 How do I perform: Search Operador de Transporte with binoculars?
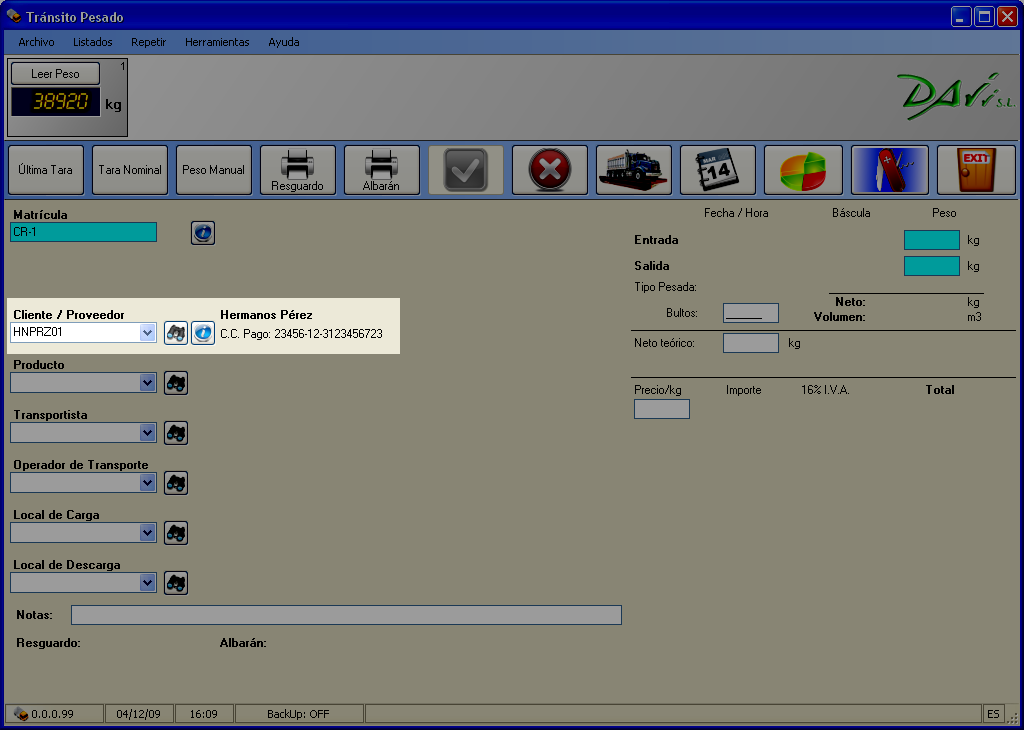[176, 483]
